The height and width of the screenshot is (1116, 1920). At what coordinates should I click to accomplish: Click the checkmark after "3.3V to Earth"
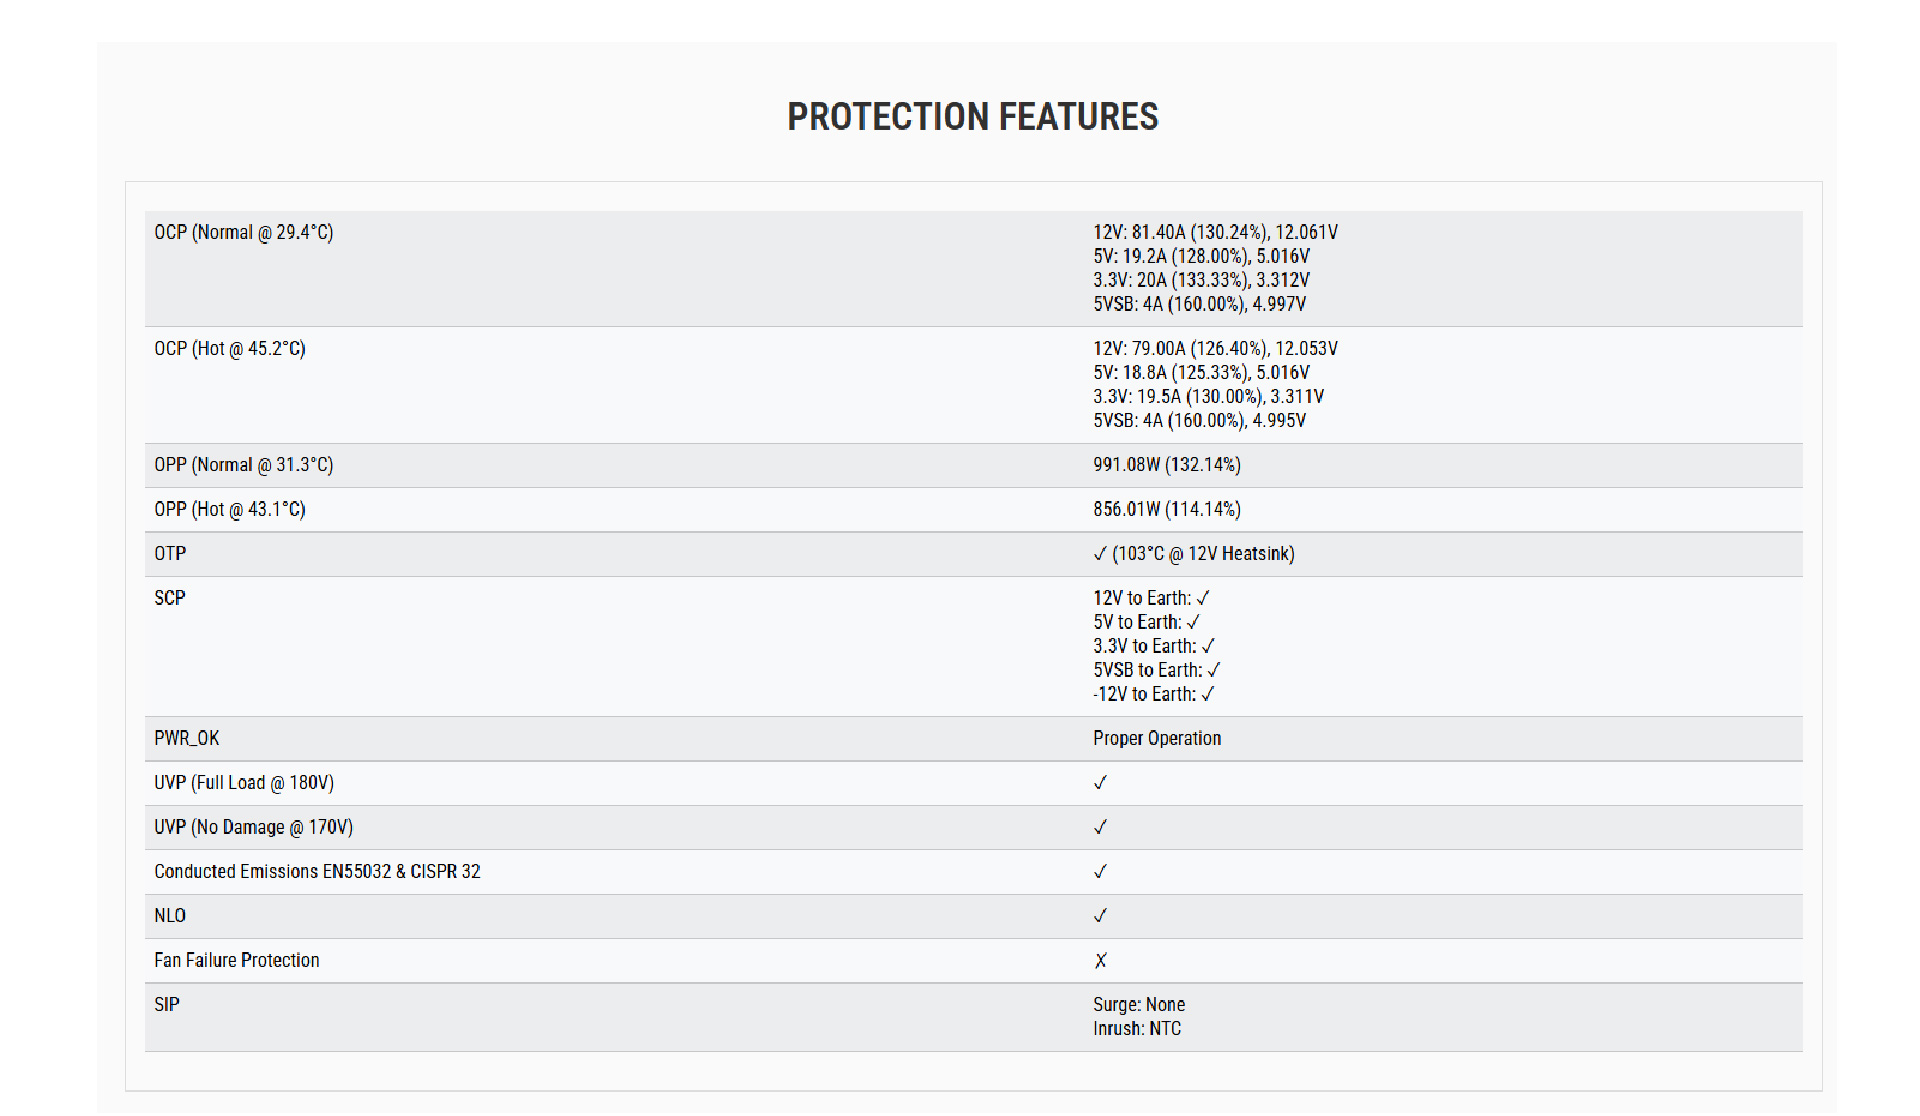click(1208, 646)
